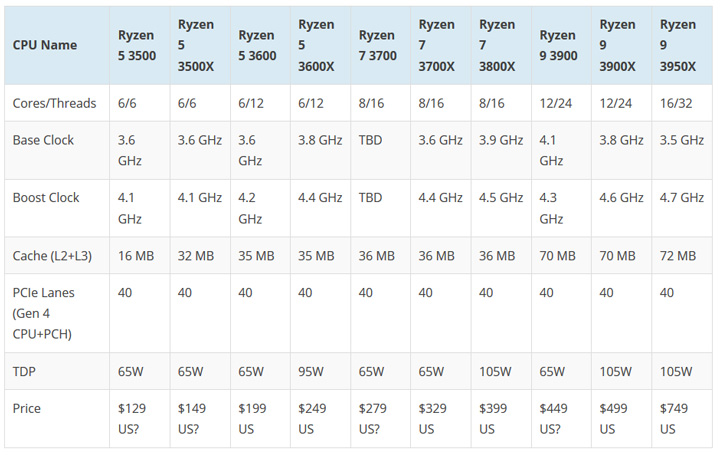
Task: Click the PCIe Lanes row label
Action: click(57, 313)
